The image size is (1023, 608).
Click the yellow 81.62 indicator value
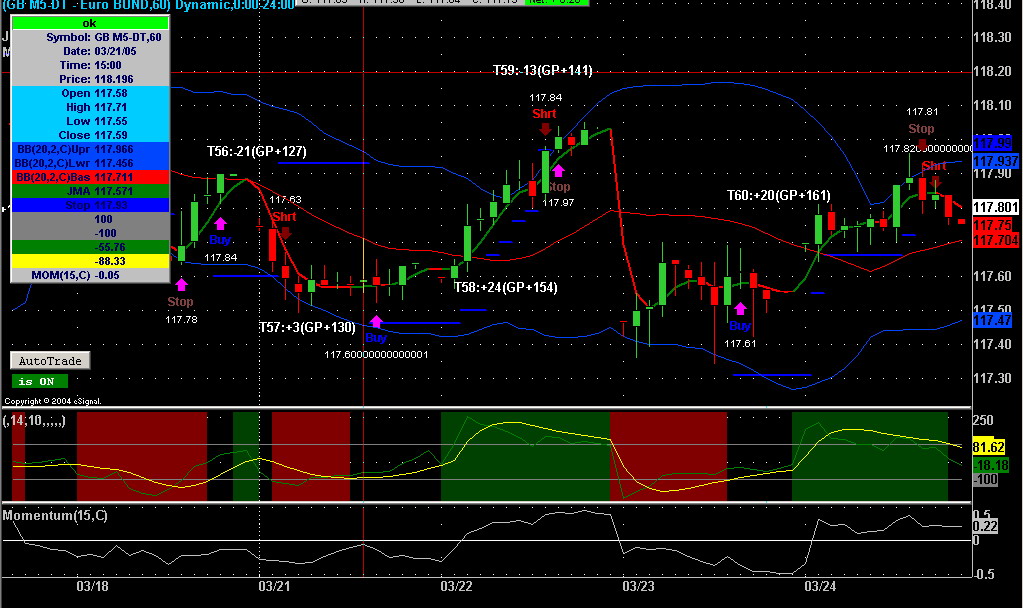click(988, 447)
